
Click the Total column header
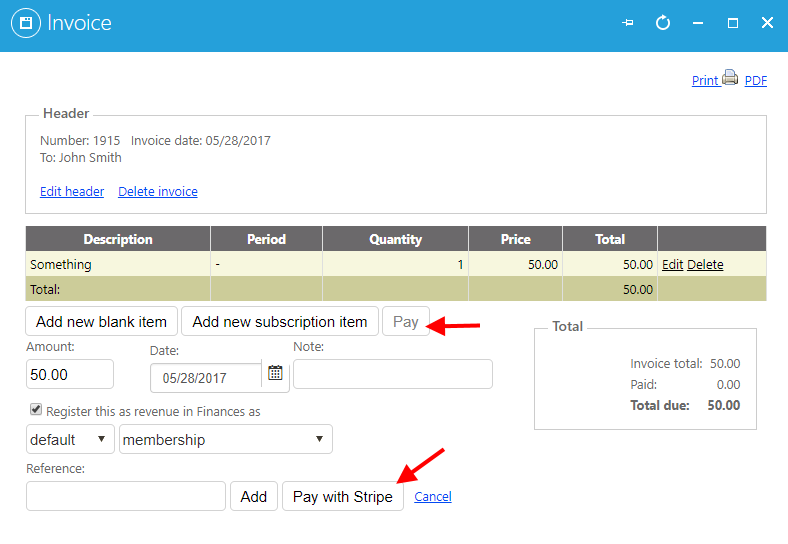pos(610,239)
